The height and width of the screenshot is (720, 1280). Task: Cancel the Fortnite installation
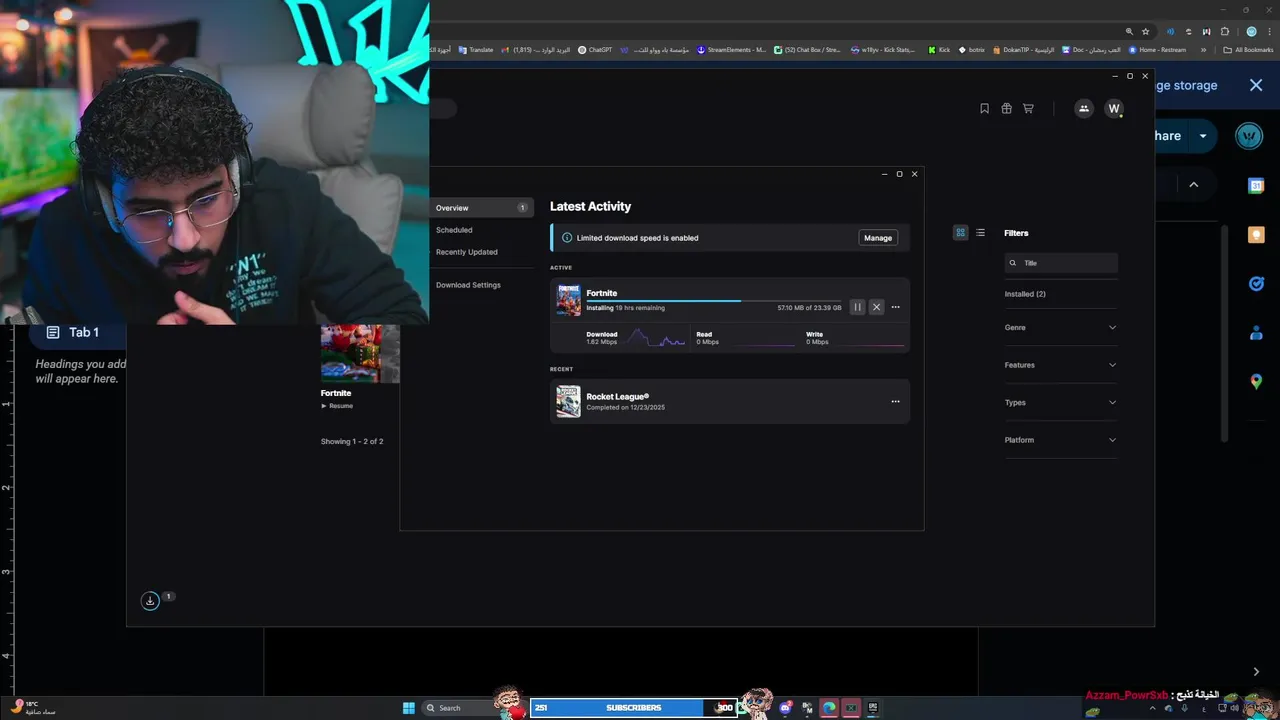876,307
